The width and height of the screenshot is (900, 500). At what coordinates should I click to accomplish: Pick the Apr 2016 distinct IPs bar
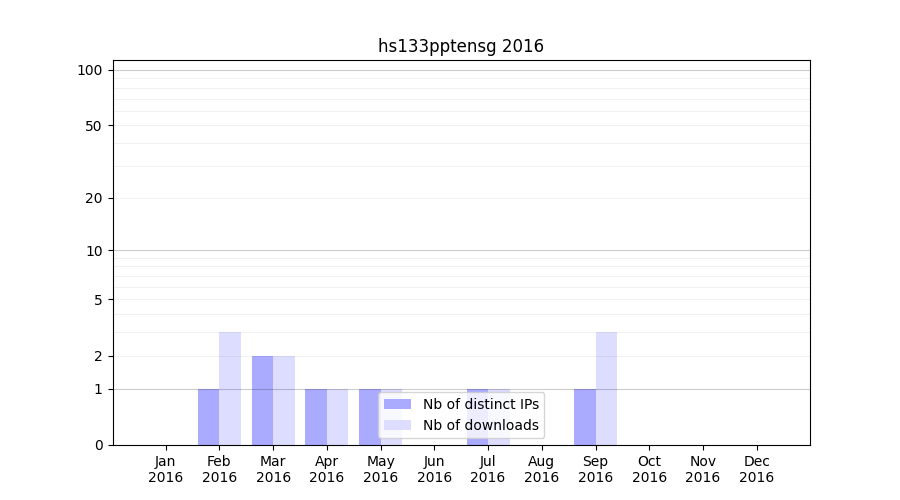316,417
